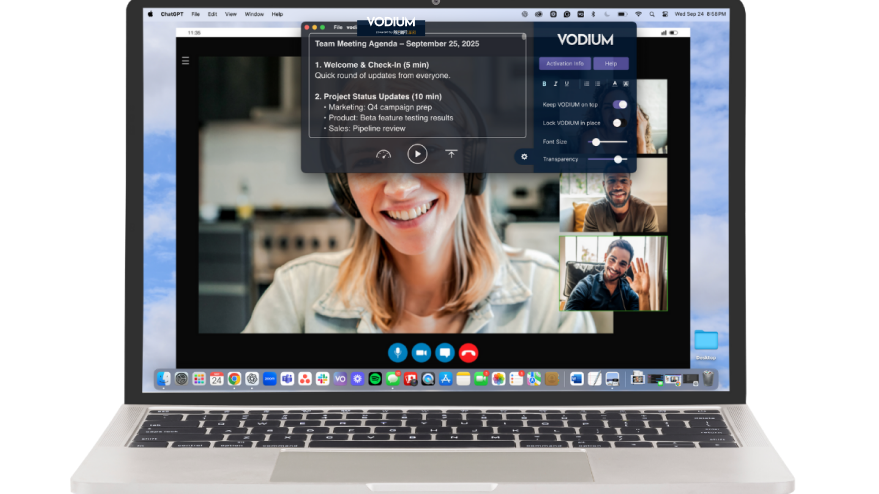
Task: Open Launchpad from the Dock
Action: (x=199, y=379)
